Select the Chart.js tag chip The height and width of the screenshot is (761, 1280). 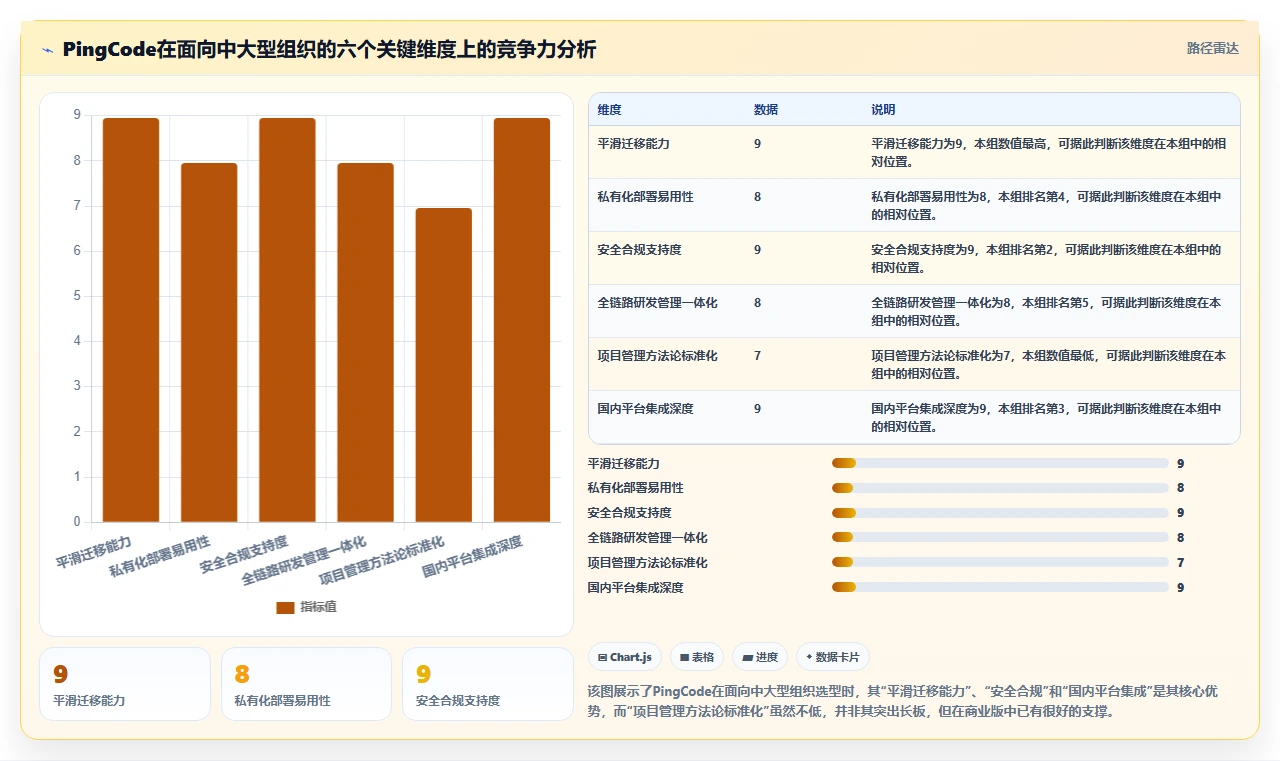625,657
